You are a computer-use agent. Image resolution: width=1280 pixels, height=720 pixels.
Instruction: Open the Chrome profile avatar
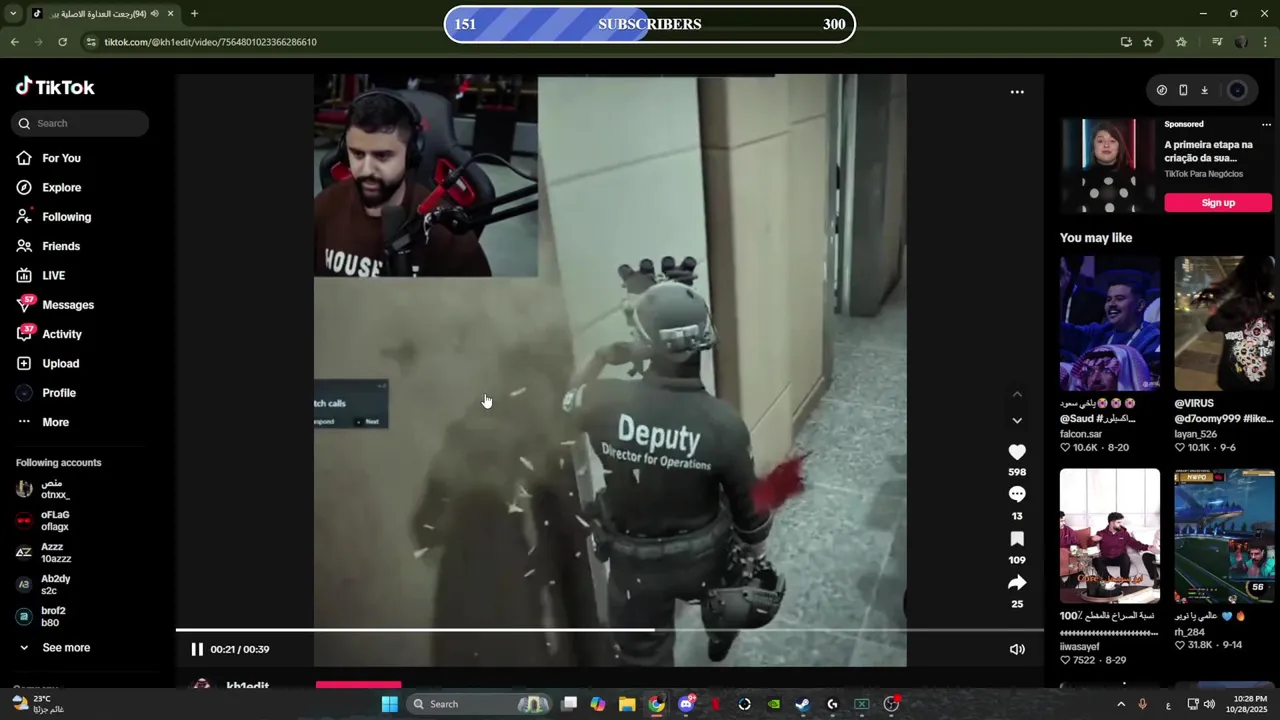tap(1241, 42)
